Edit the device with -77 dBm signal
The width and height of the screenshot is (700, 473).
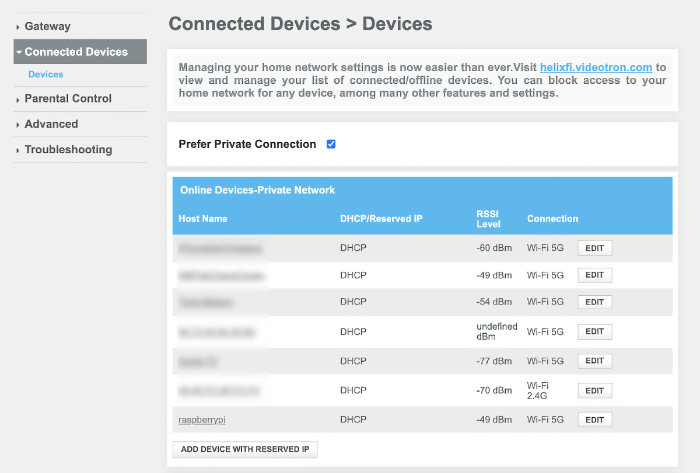point(595,361)
